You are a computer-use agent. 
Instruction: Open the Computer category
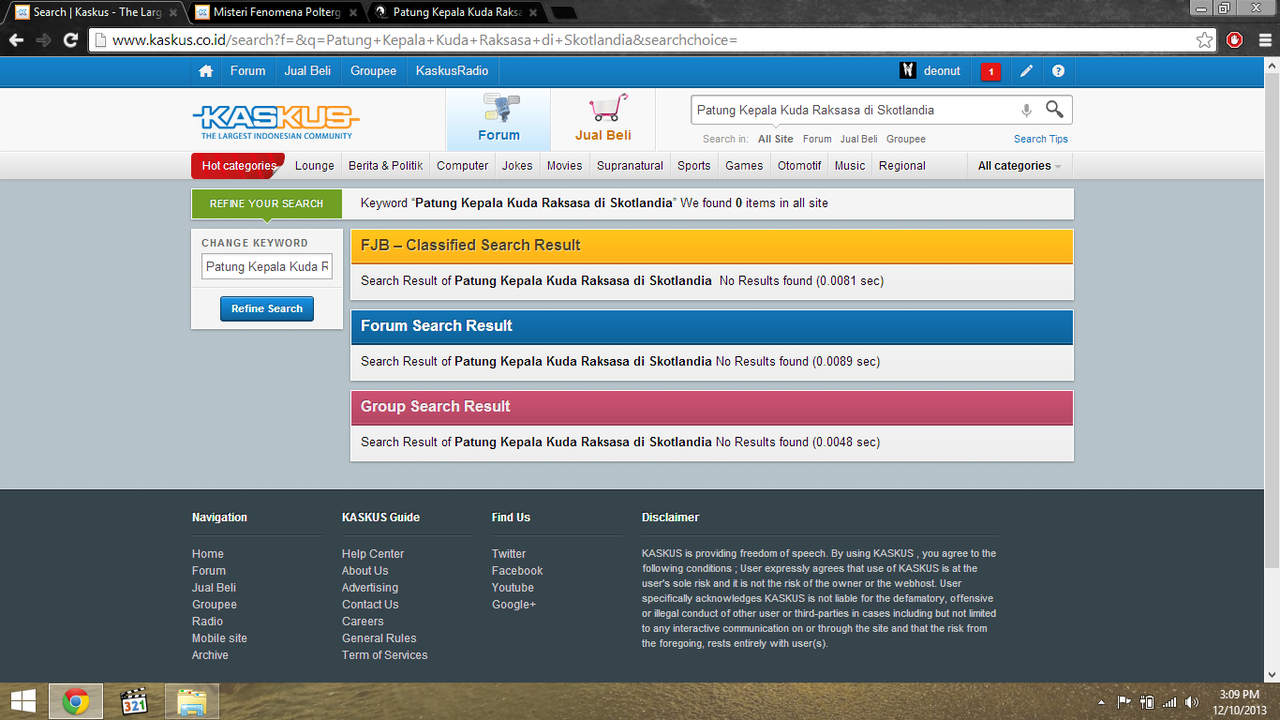(x=462, y=166)
